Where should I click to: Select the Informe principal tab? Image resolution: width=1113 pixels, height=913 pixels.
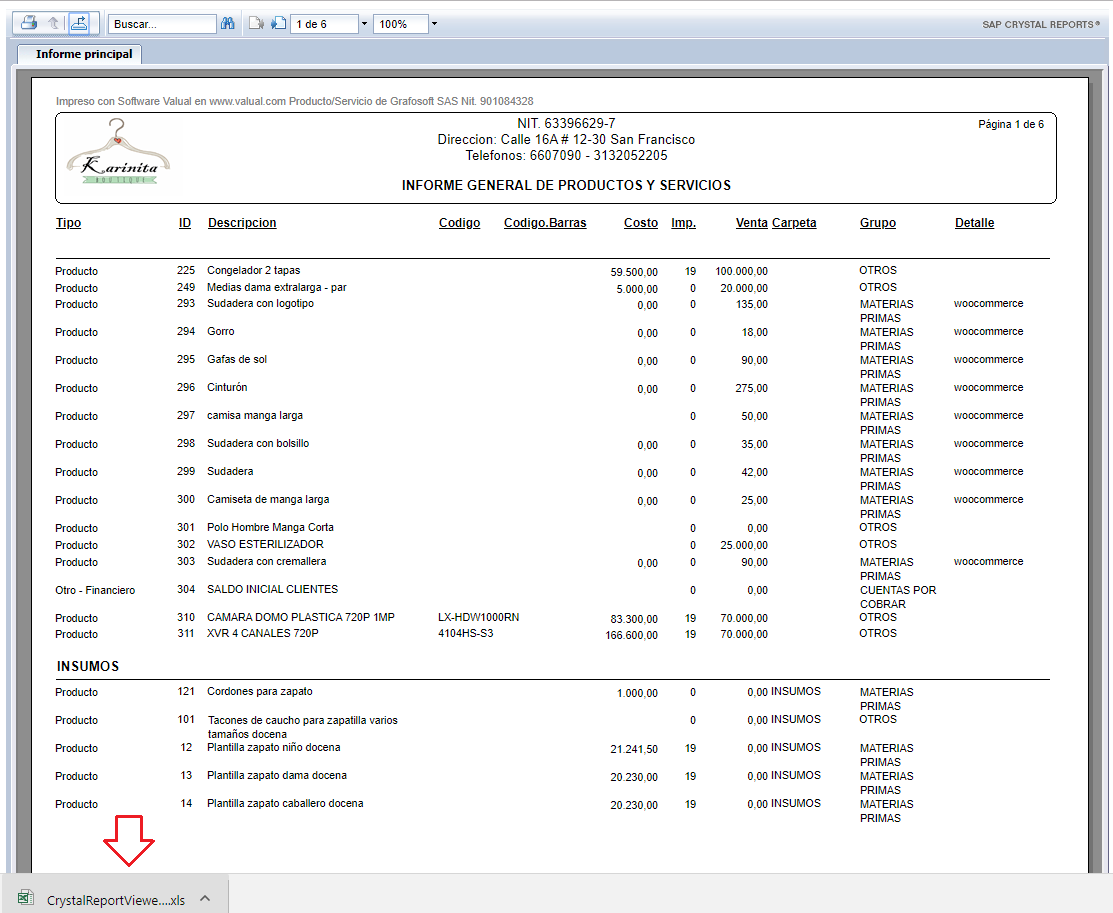pyautogui.click(x=84, y=54)
